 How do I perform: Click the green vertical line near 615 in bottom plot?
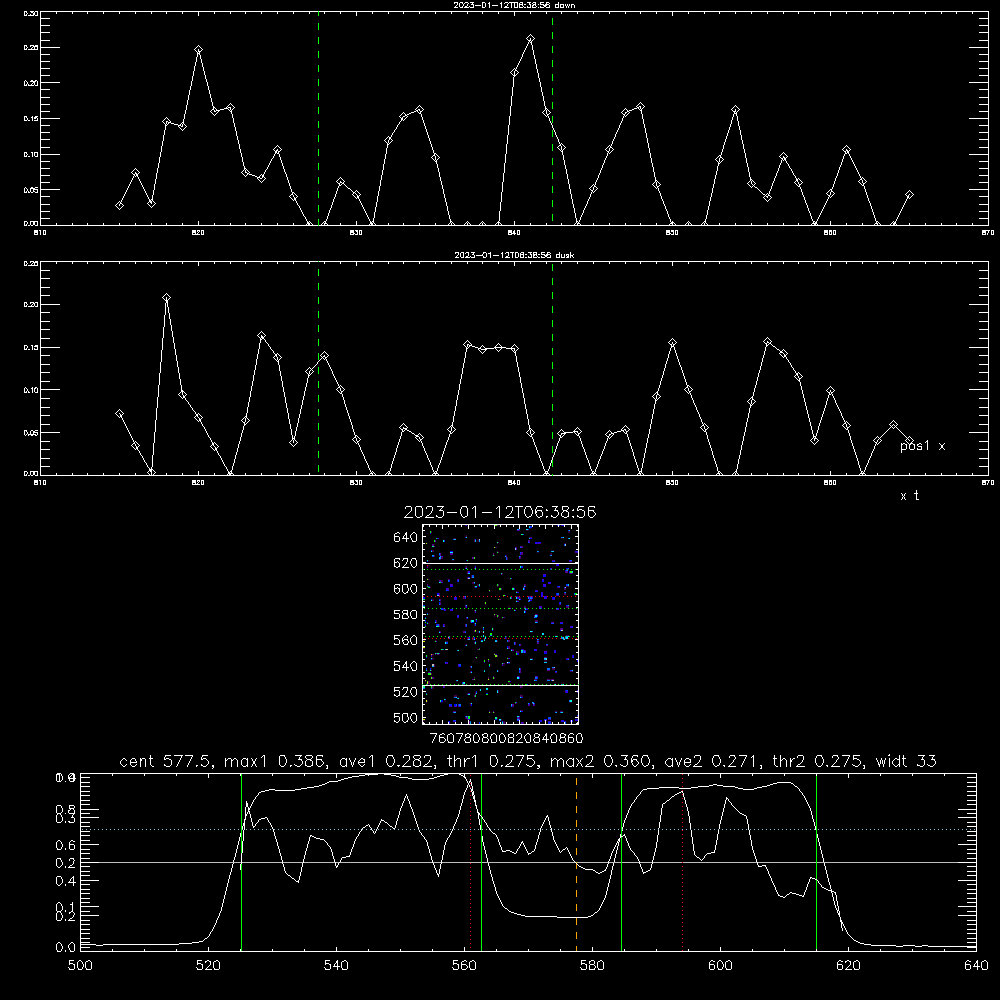(x=816, y=862)
